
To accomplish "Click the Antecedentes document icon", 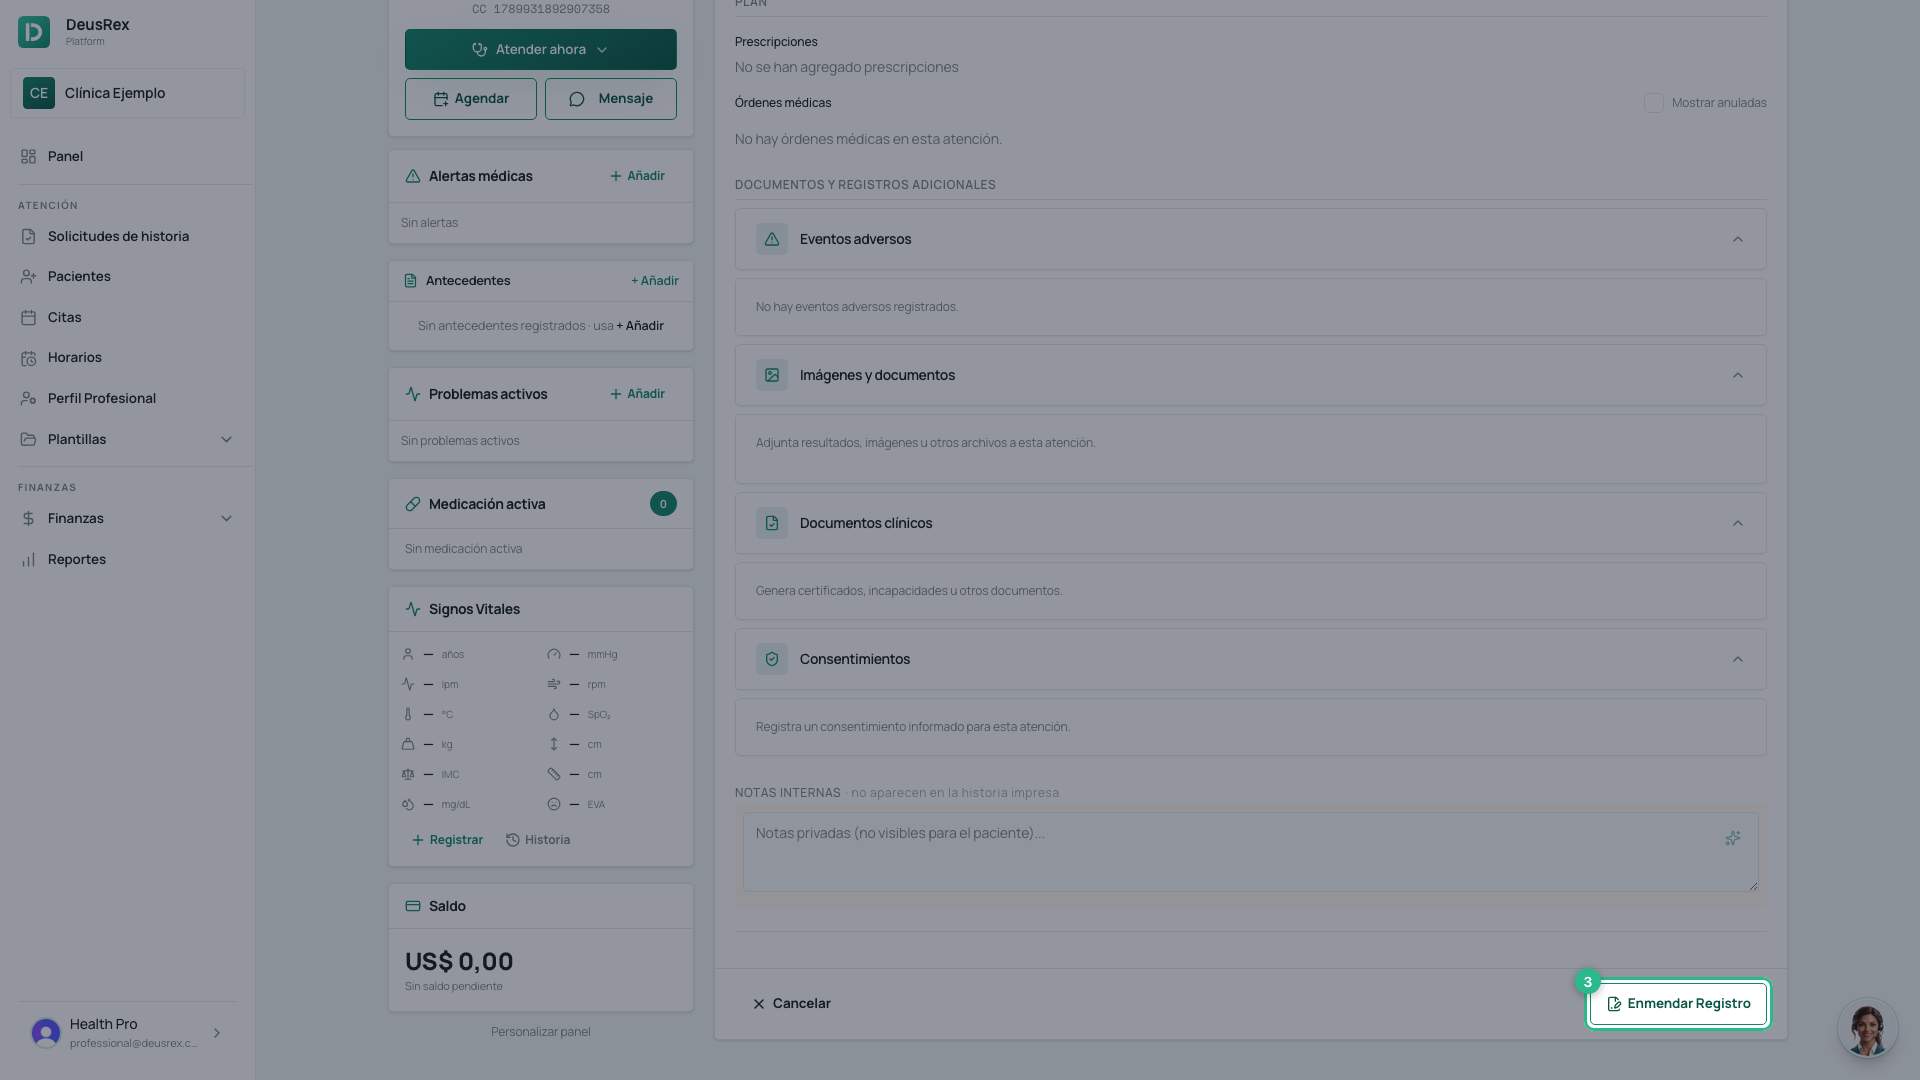I will point(410,281).
